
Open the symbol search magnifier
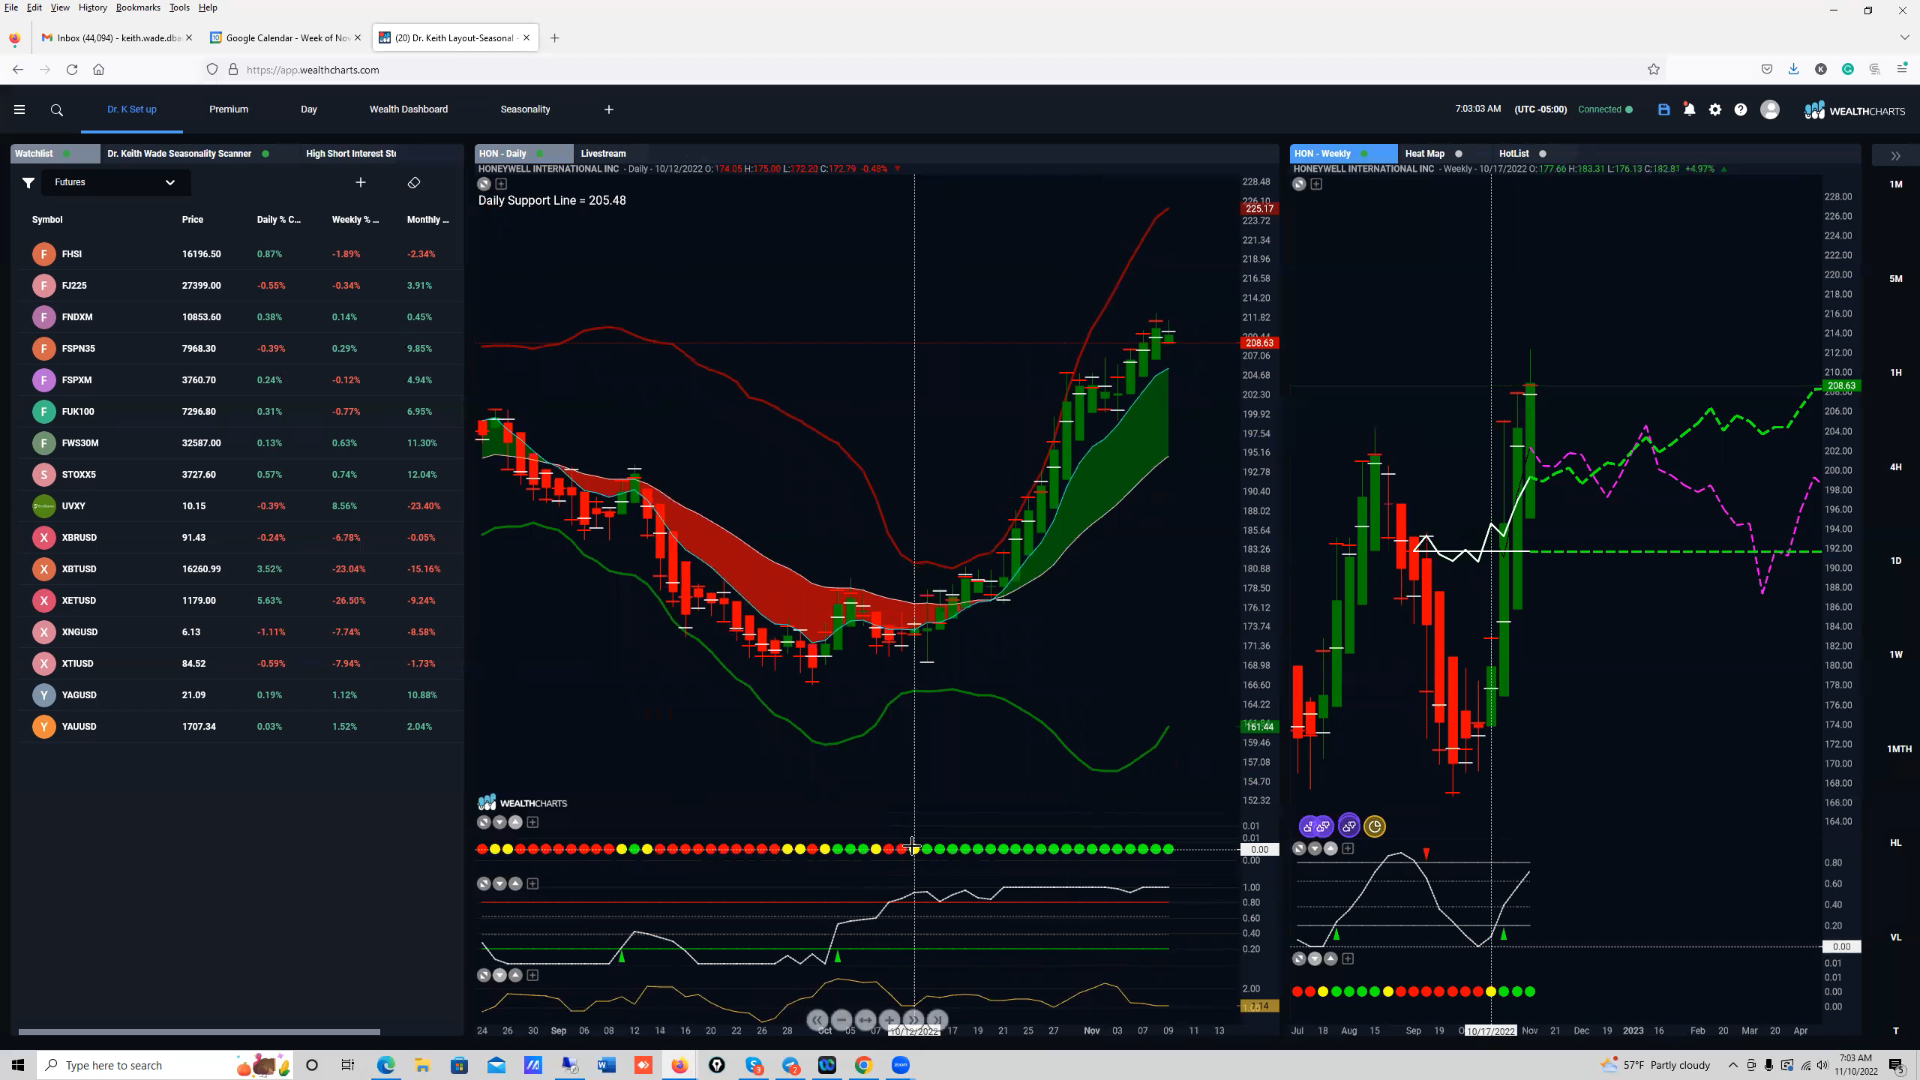click(57, 110)
